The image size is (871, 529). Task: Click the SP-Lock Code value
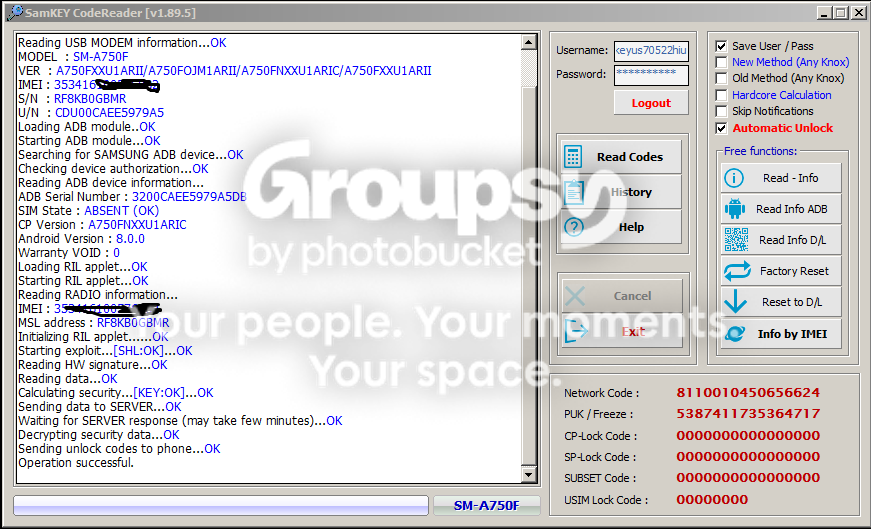(748, 457)
